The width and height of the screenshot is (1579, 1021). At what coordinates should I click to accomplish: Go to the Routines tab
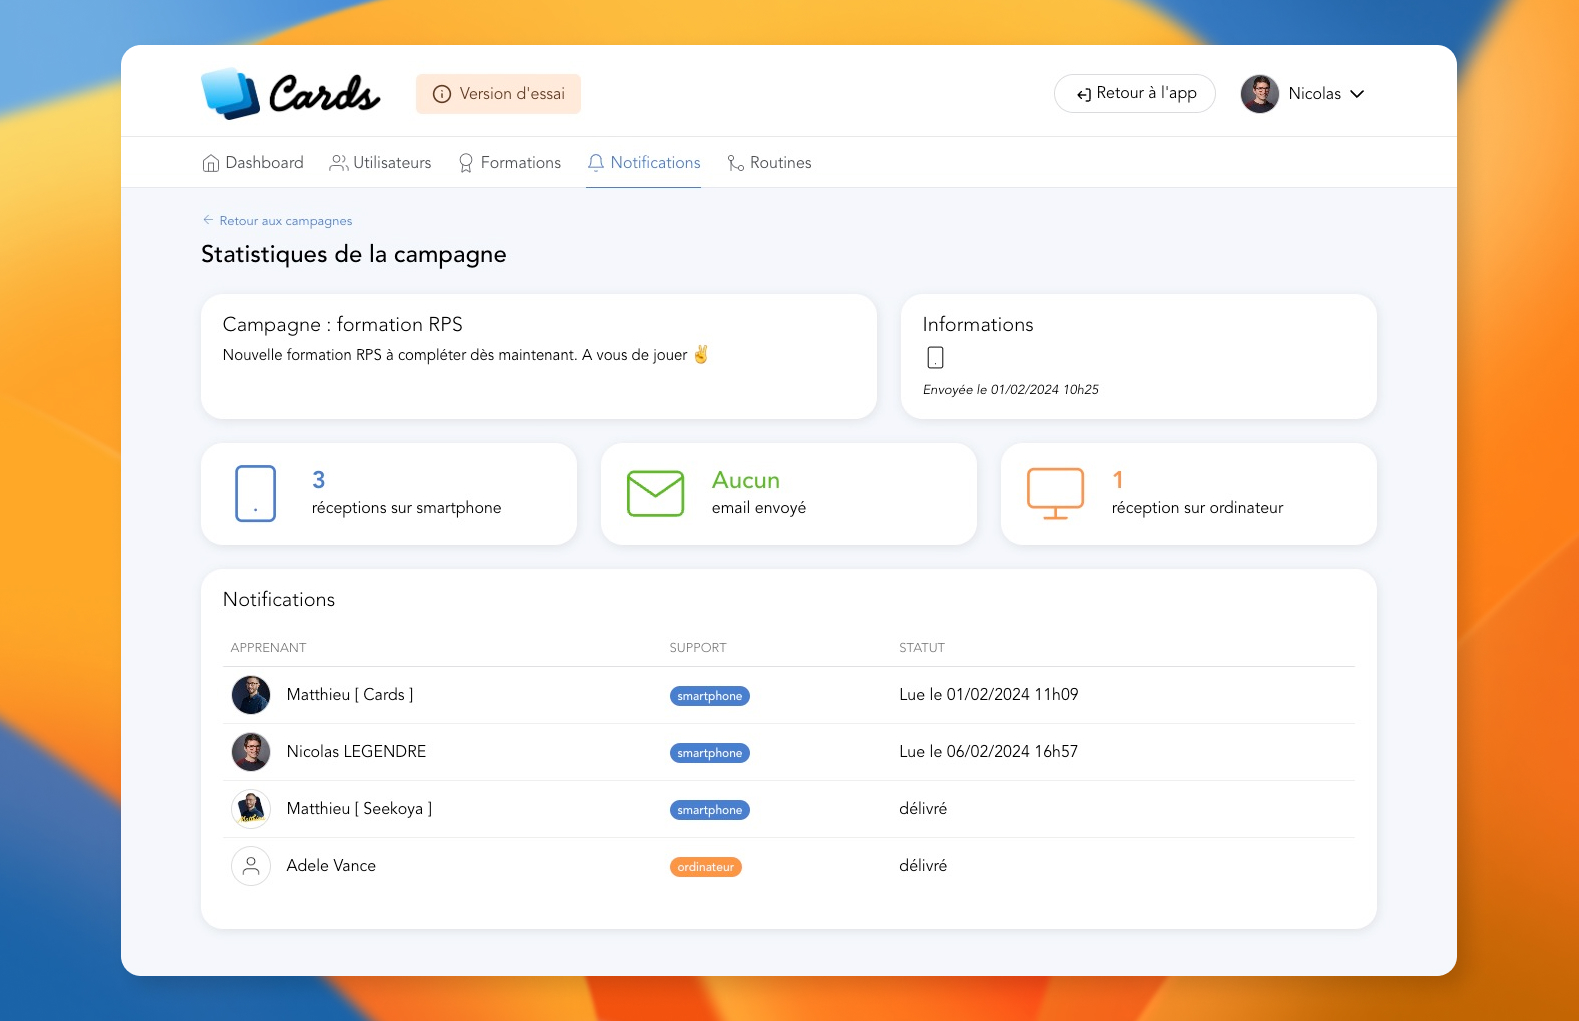coord(769,163)
